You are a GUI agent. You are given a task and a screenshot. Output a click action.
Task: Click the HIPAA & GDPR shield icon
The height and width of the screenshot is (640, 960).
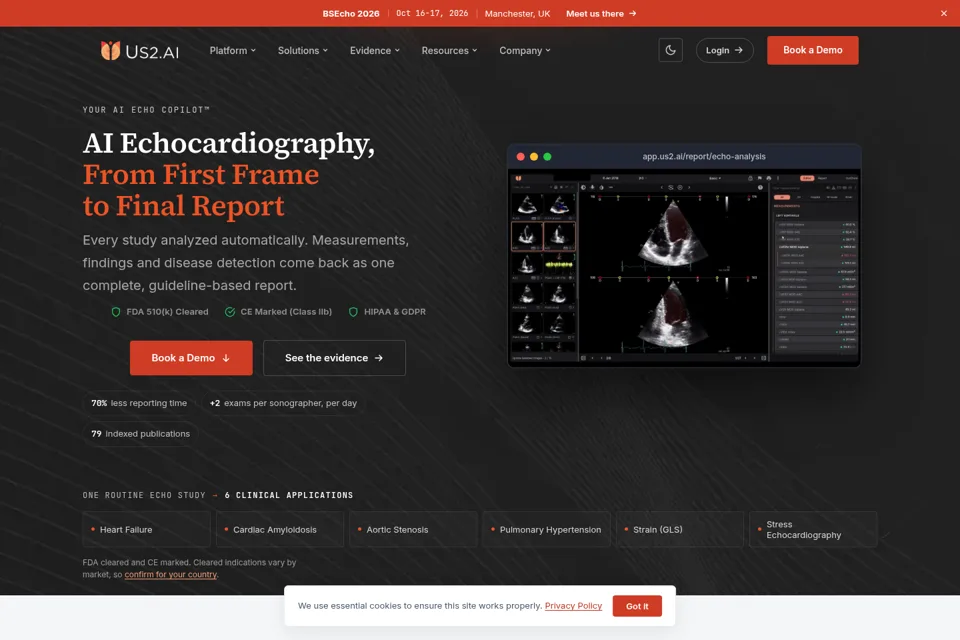(x=353, y=312)
